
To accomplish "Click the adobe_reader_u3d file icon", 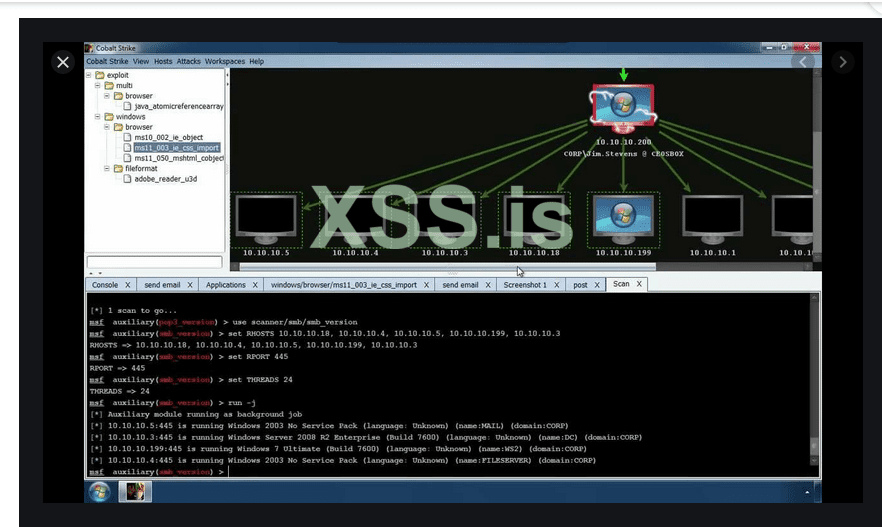I will tap(127, 179).
